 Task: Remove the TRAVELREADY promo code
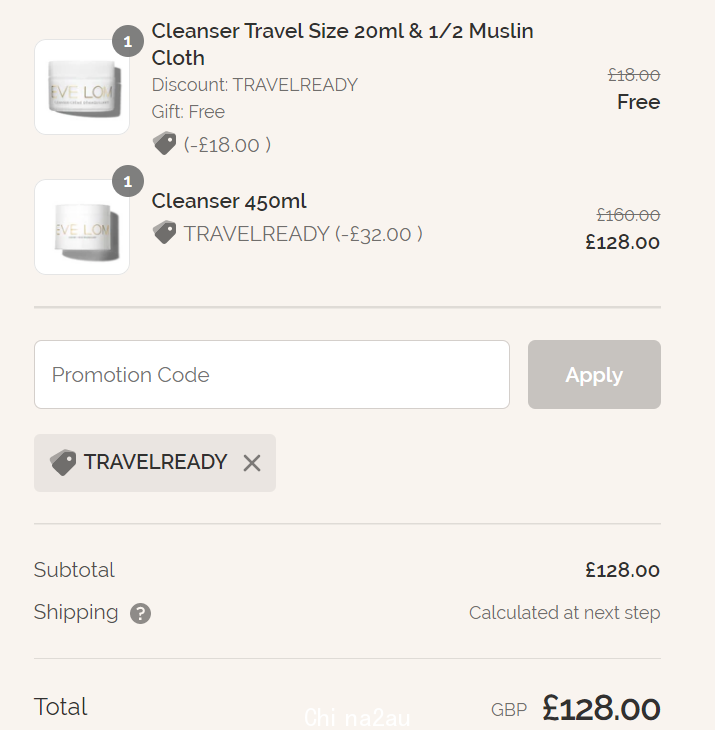coord(252,463)
